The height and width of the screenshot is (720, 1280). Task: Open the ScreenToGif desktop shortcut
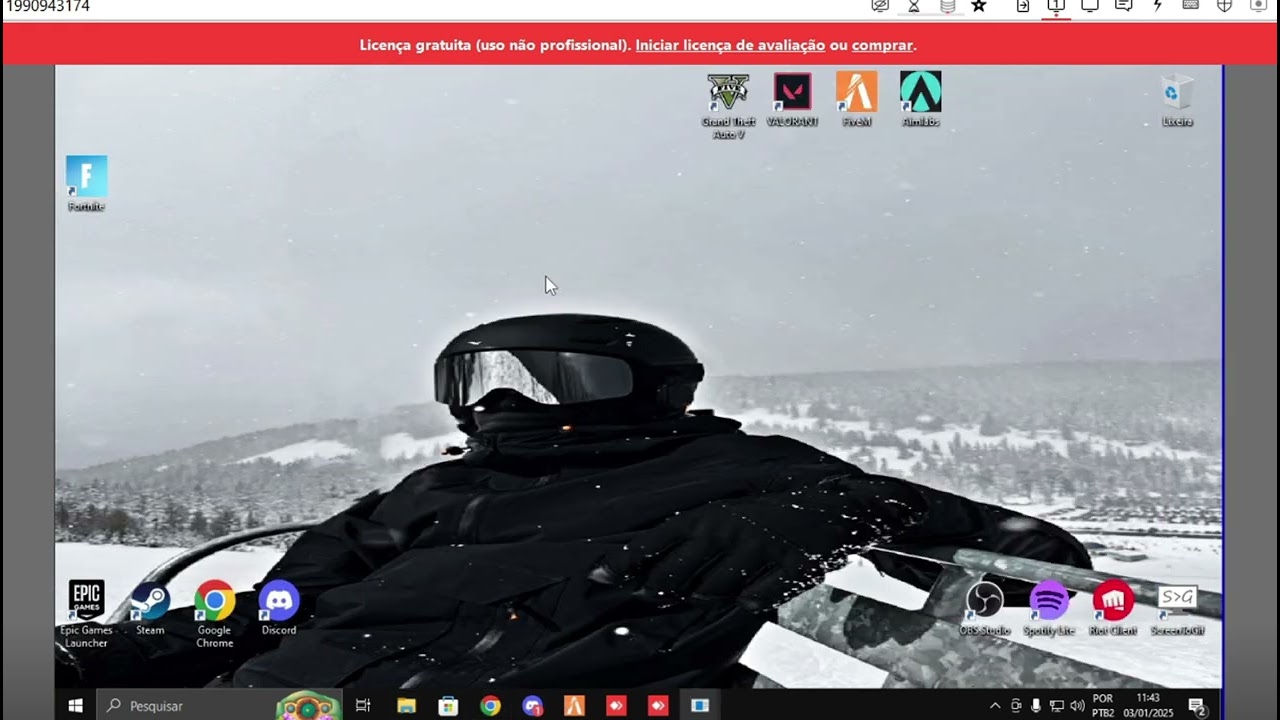click(1177, 608)
